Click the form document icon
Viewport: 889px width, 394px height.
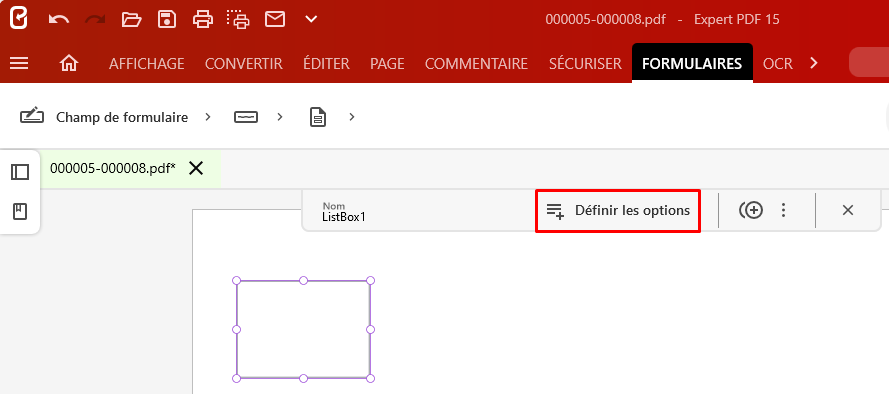coord(318,117)
